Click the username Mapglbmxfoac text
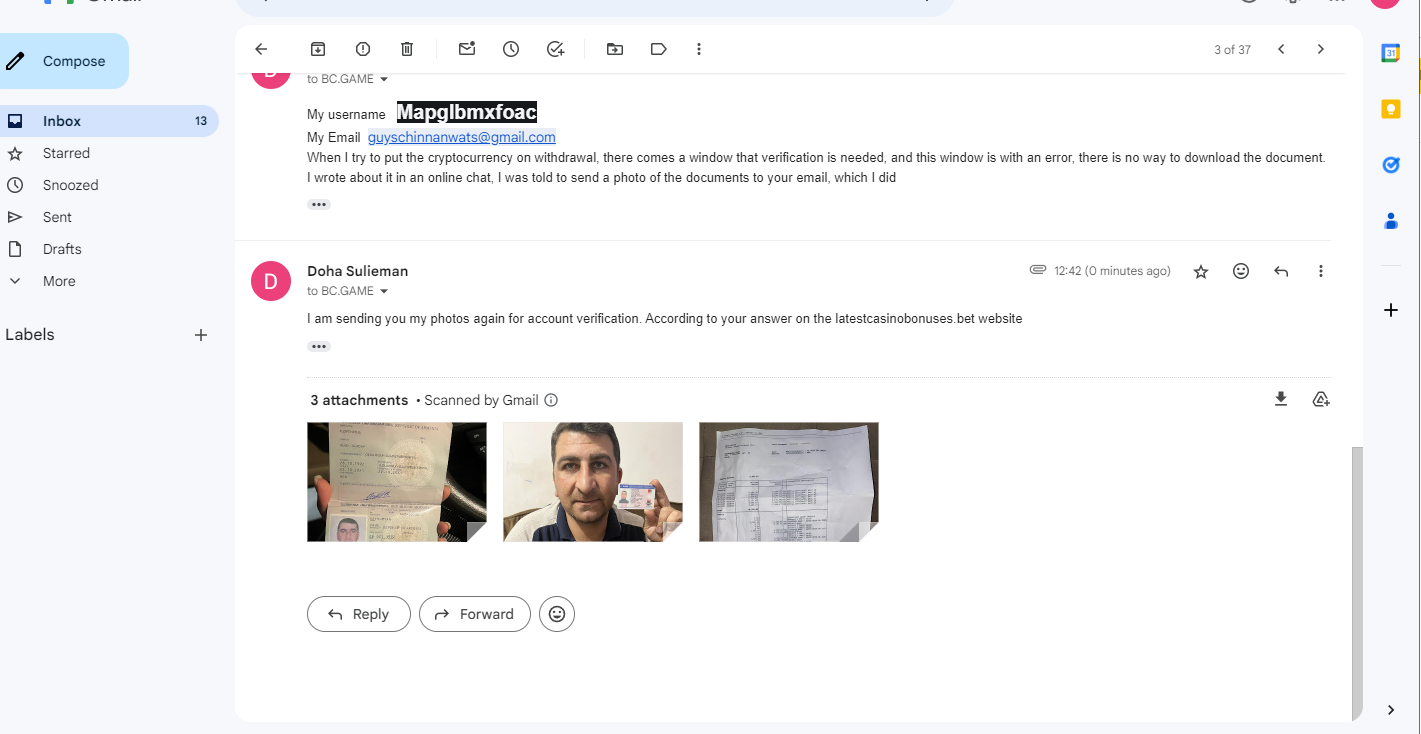 point(467,112)
